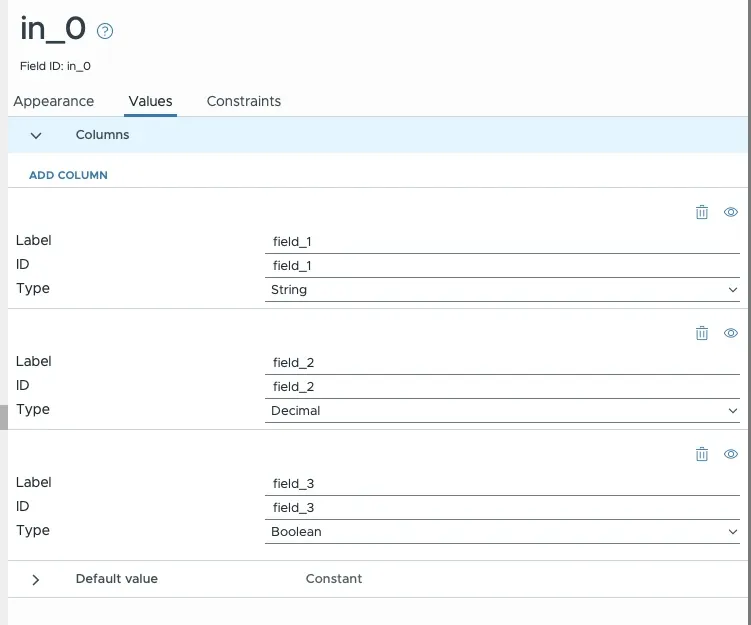Image resolution: width=751 pixels, height=625 pixels.
Task: Delete the field_3 column with trash icon
Action: click(x=702, y=454)
